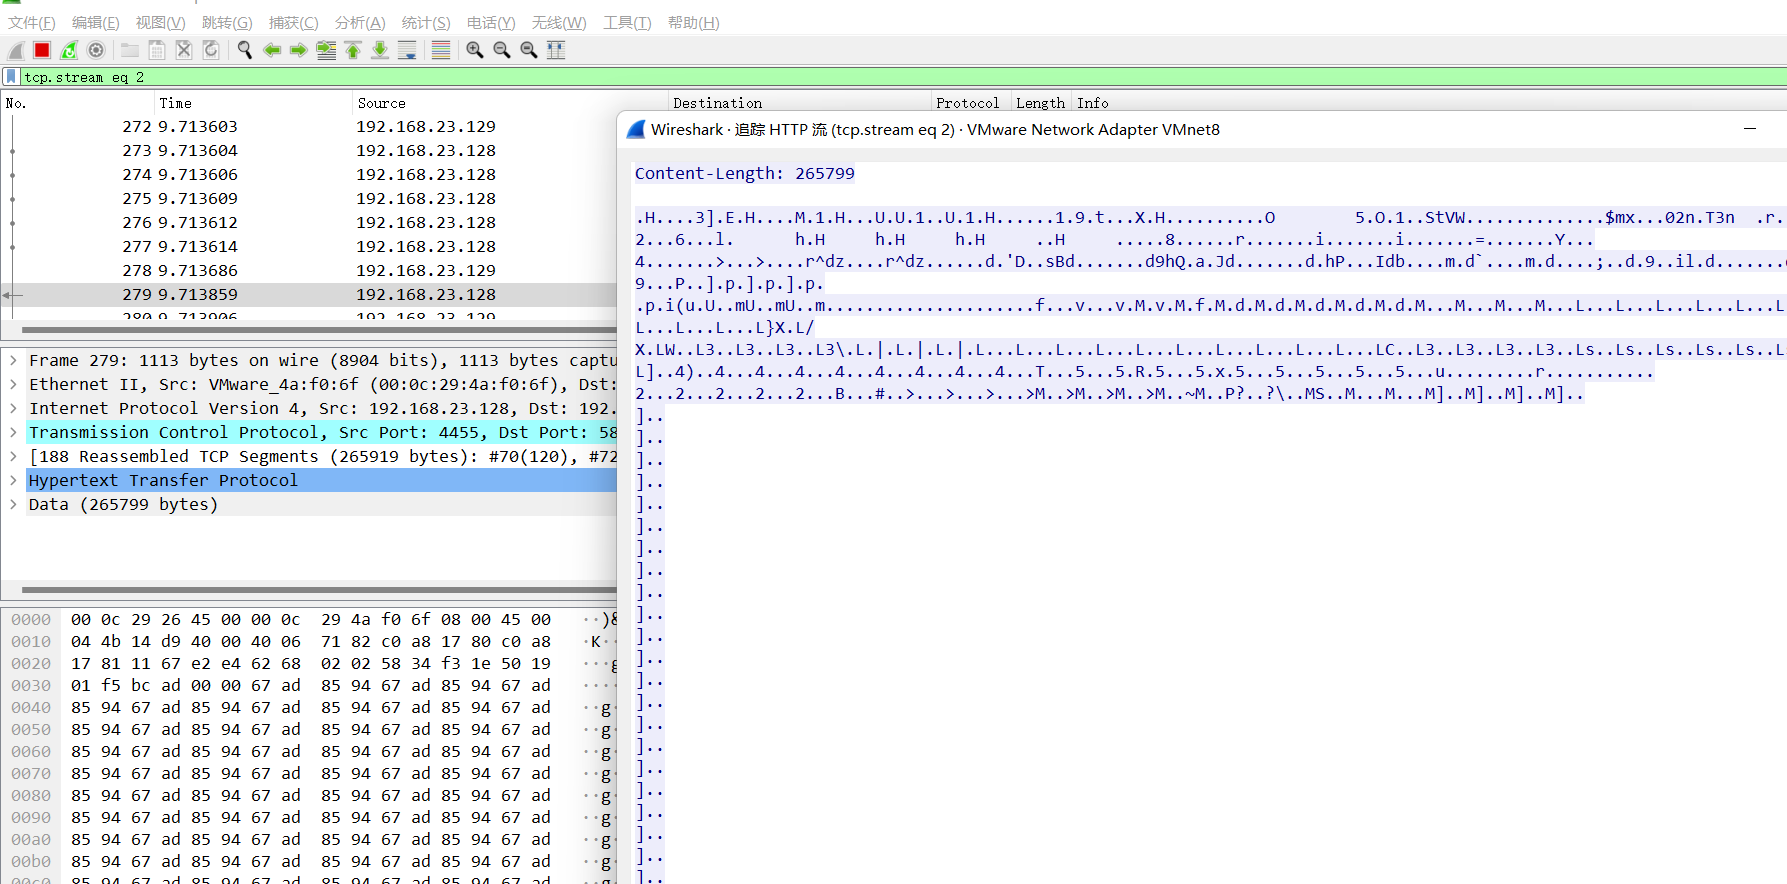Image resolution: width=1787 pixels, height=884 pixels.
Task: Restart the current capture
Action: coord(69,50)
